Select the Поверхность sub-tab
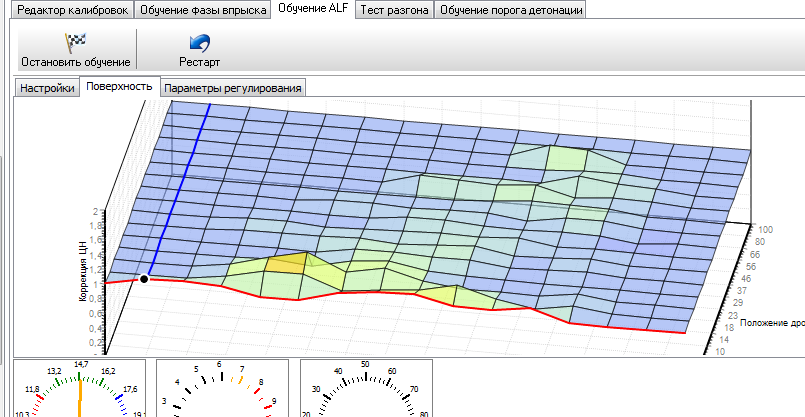The image size is (805, 417). (119, 87)
